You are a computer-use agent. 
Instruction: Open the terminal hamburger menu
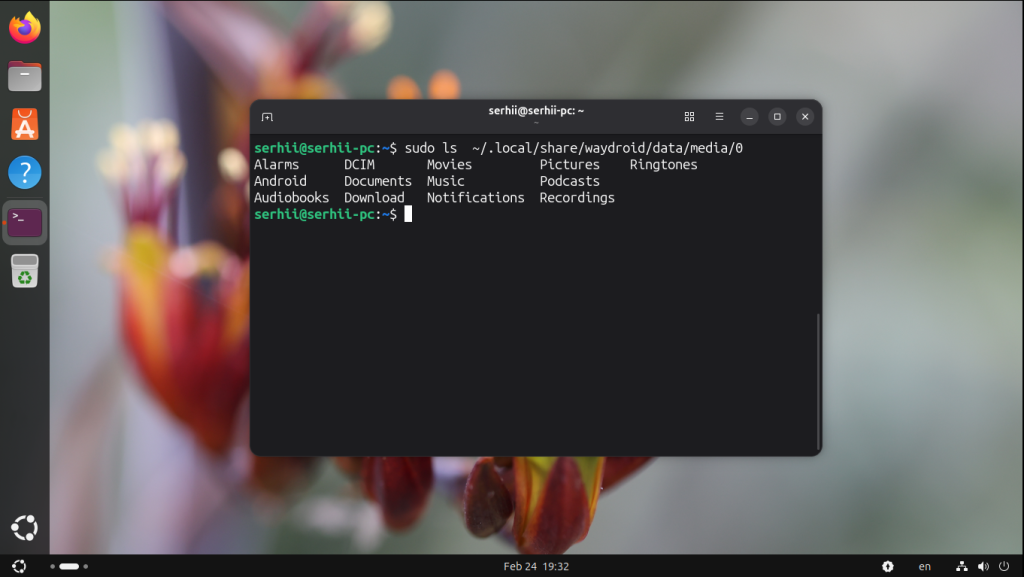pos(719,117)
